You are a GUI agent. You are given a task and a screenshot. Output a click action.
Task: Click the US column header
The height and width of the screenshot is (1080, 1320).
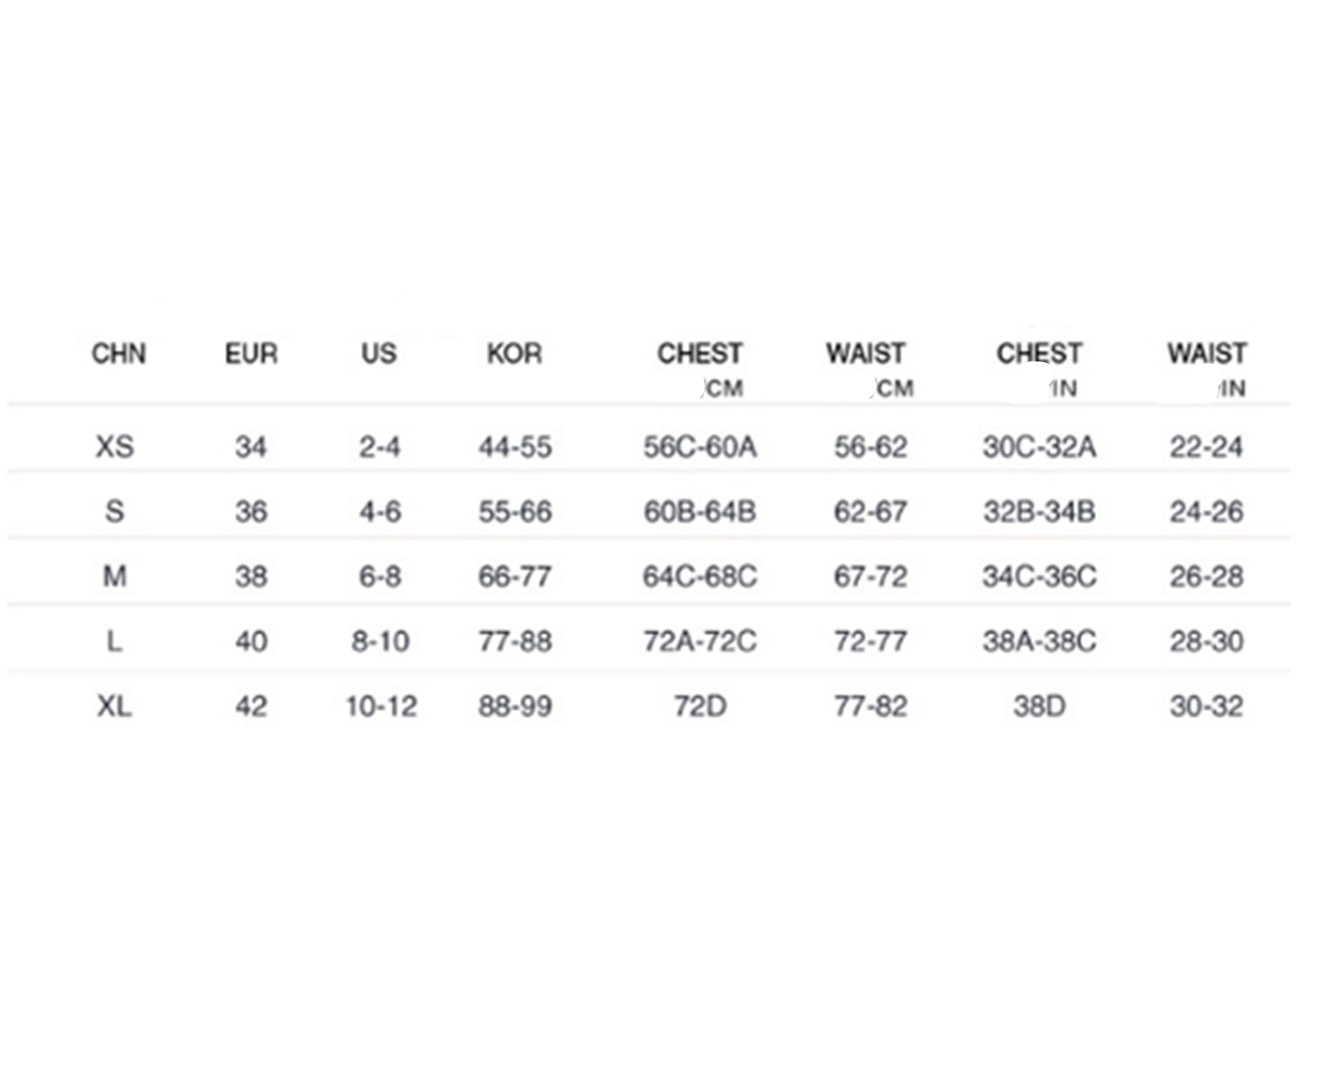click(379, 354)
